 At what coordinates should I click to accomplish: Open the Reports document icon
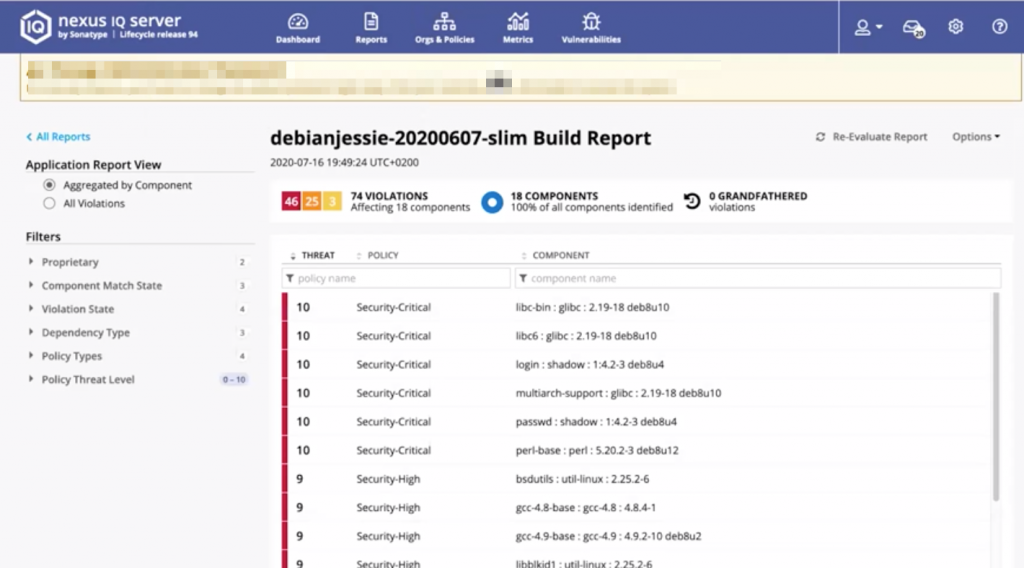pyautogui.click(x=371, y=22)
